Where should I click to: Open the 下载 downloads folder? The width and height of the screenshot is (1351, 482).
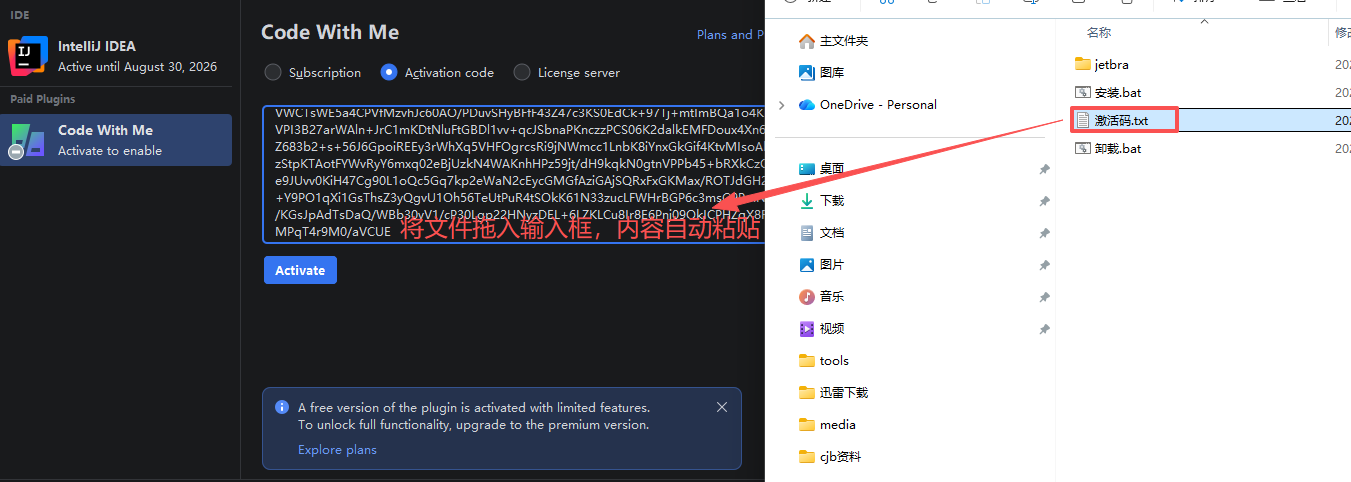click(822, 201)
